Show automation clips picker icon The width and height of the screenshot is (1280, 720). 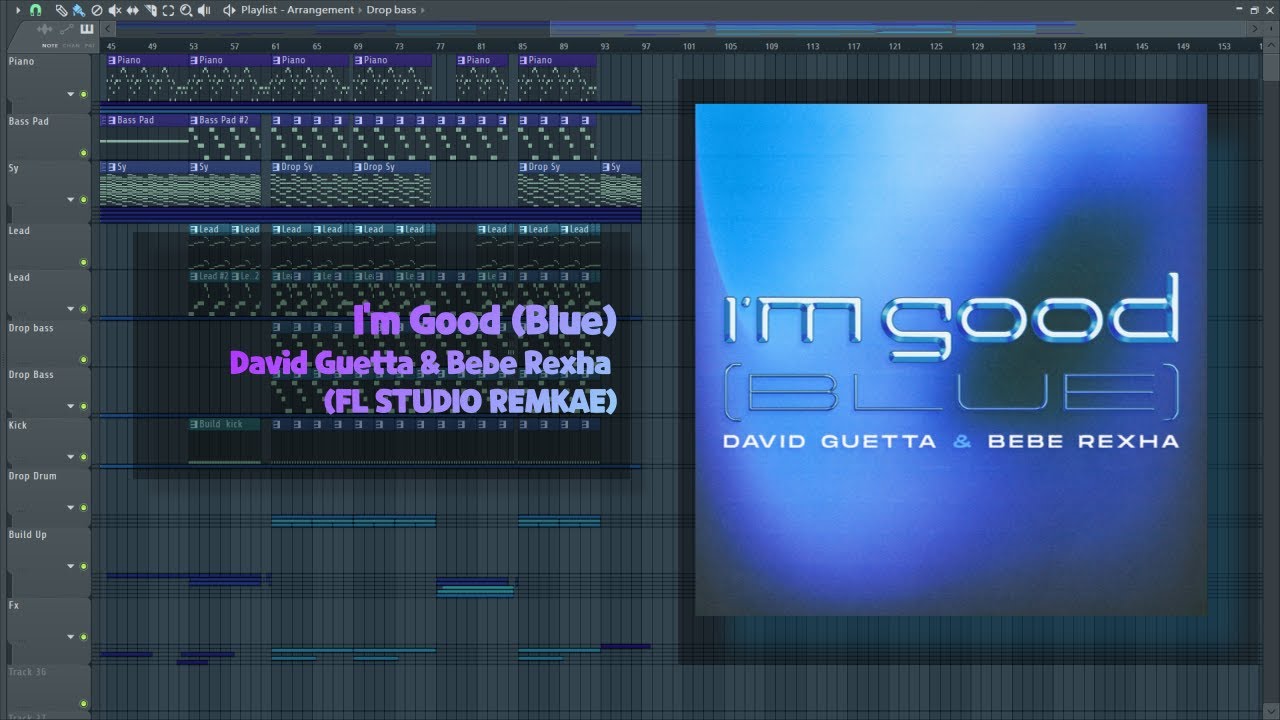coord(67,29)
